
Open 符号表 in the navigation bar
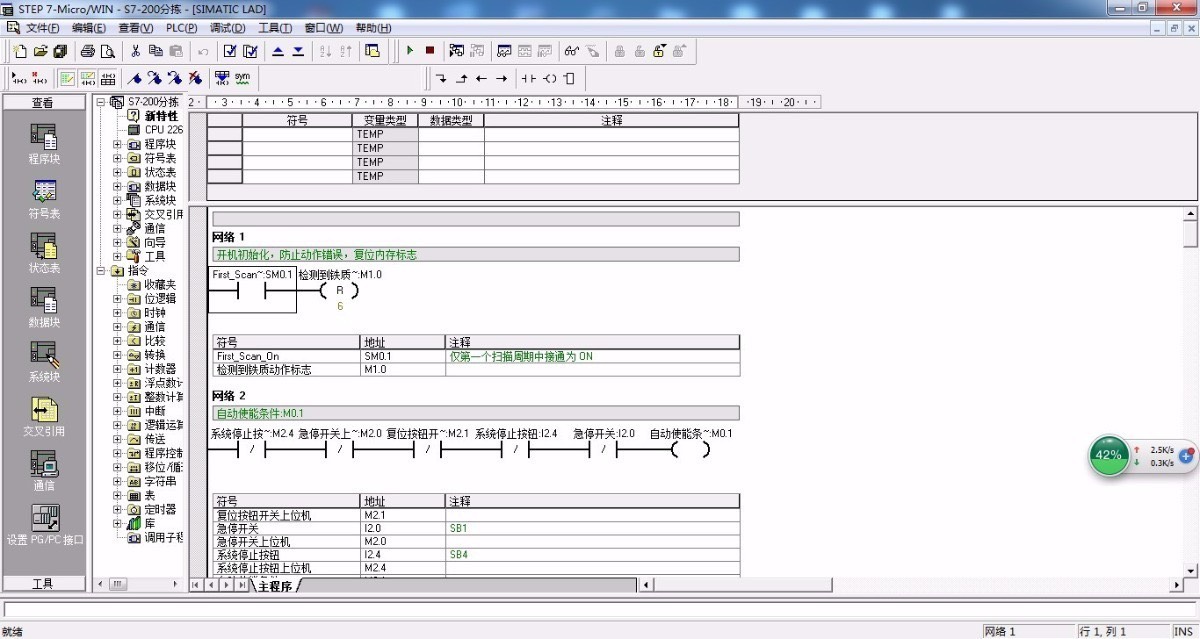[43, 199]
